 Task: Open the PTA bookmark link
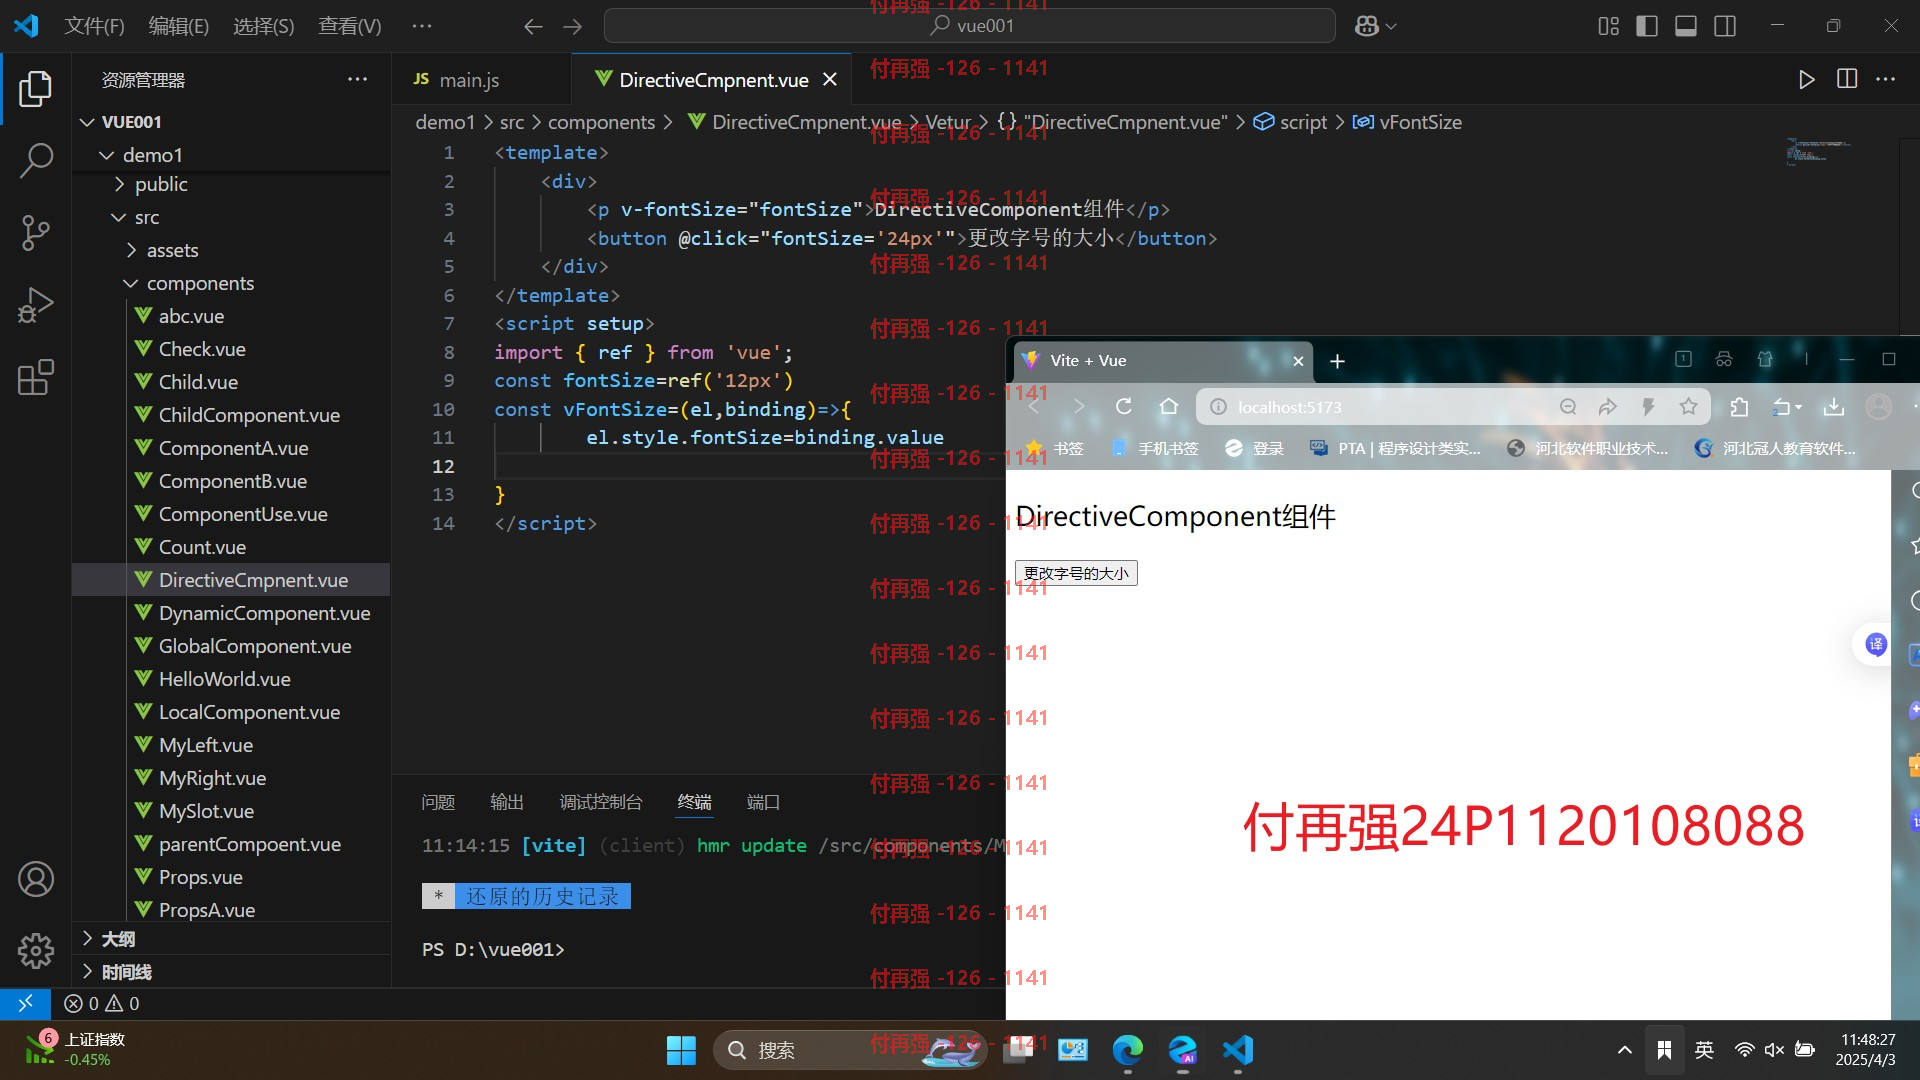[x=1395, y=448]
